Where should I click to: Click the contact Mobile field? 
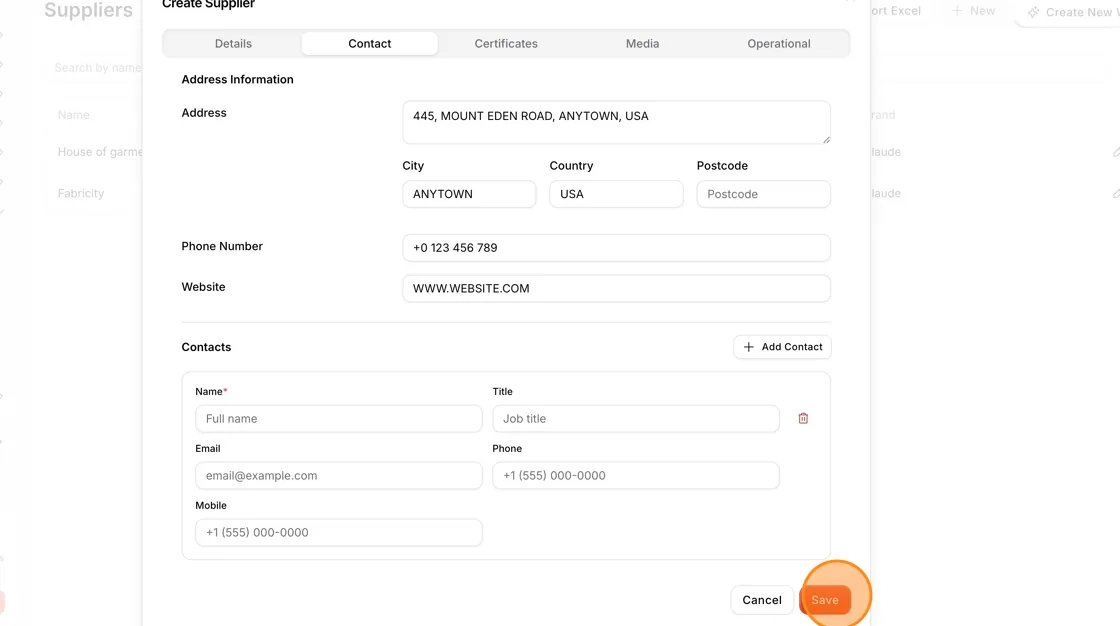339,533
